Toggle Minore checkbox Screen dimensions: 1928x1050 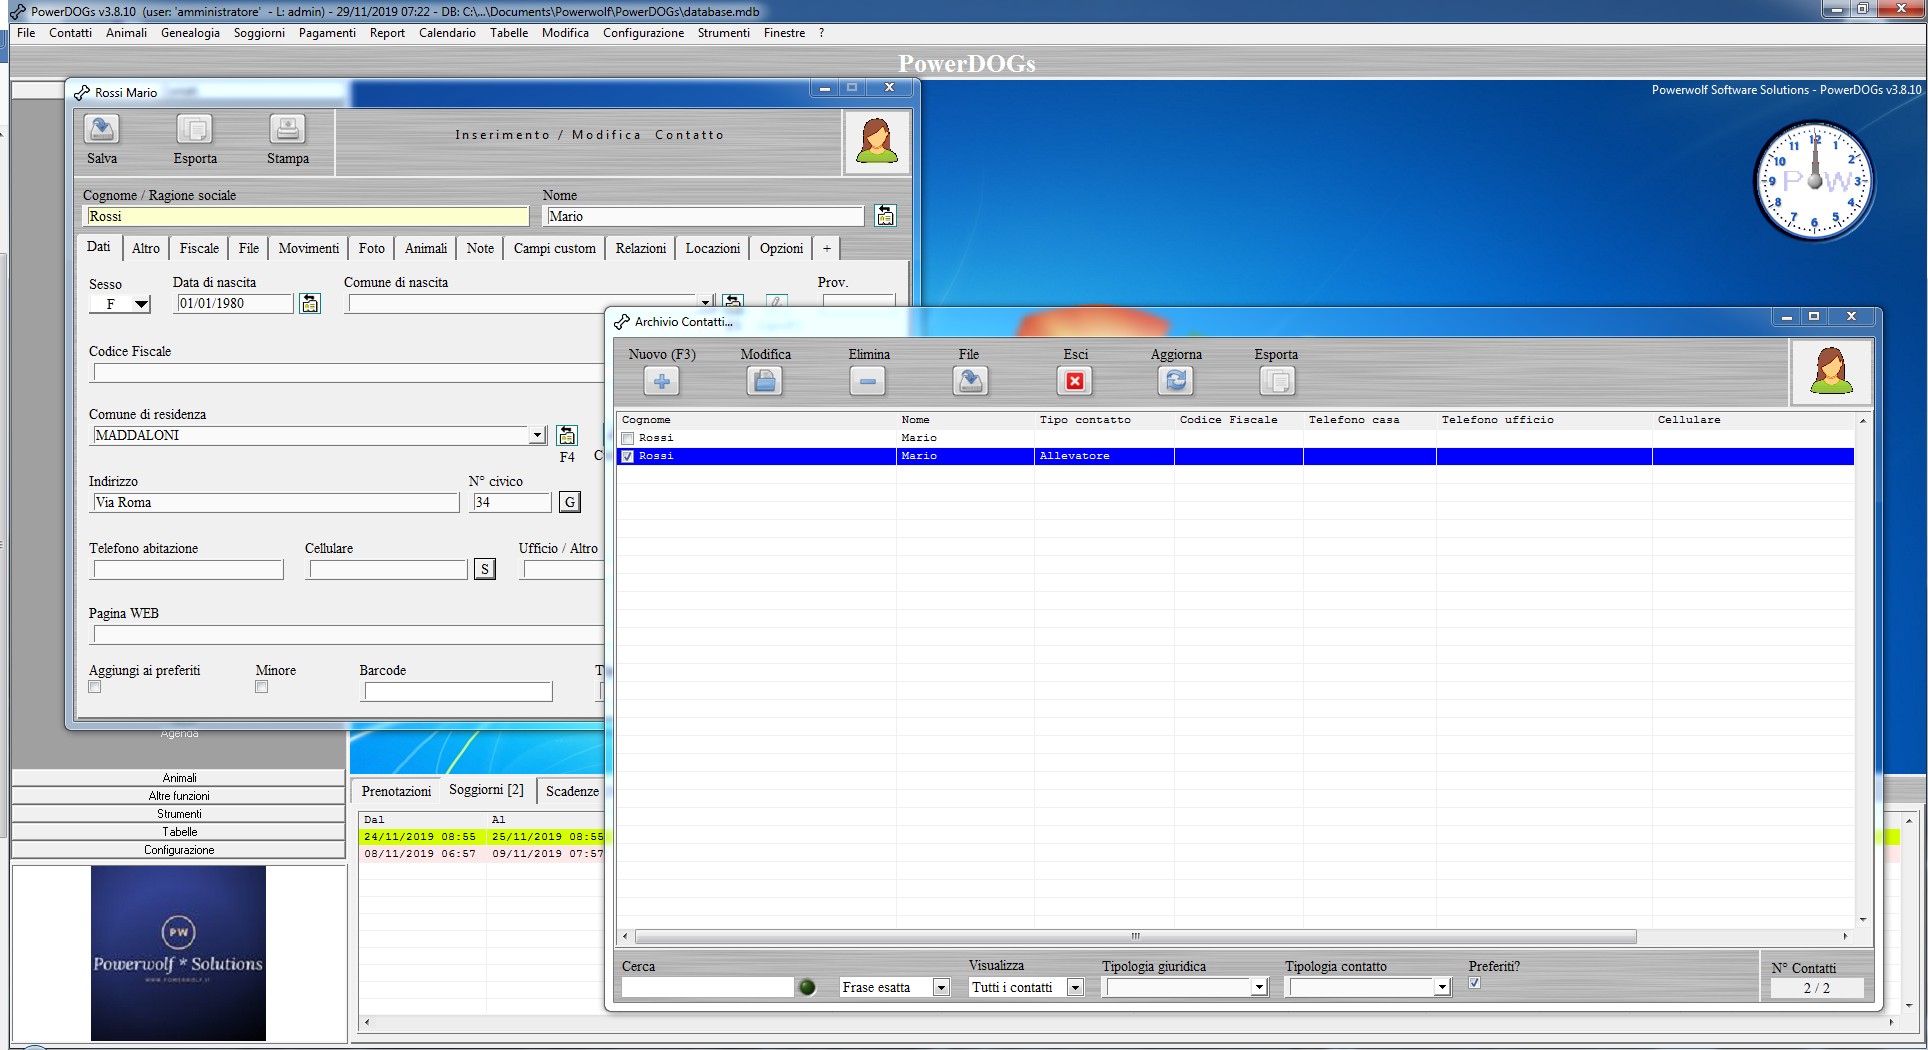262,687
